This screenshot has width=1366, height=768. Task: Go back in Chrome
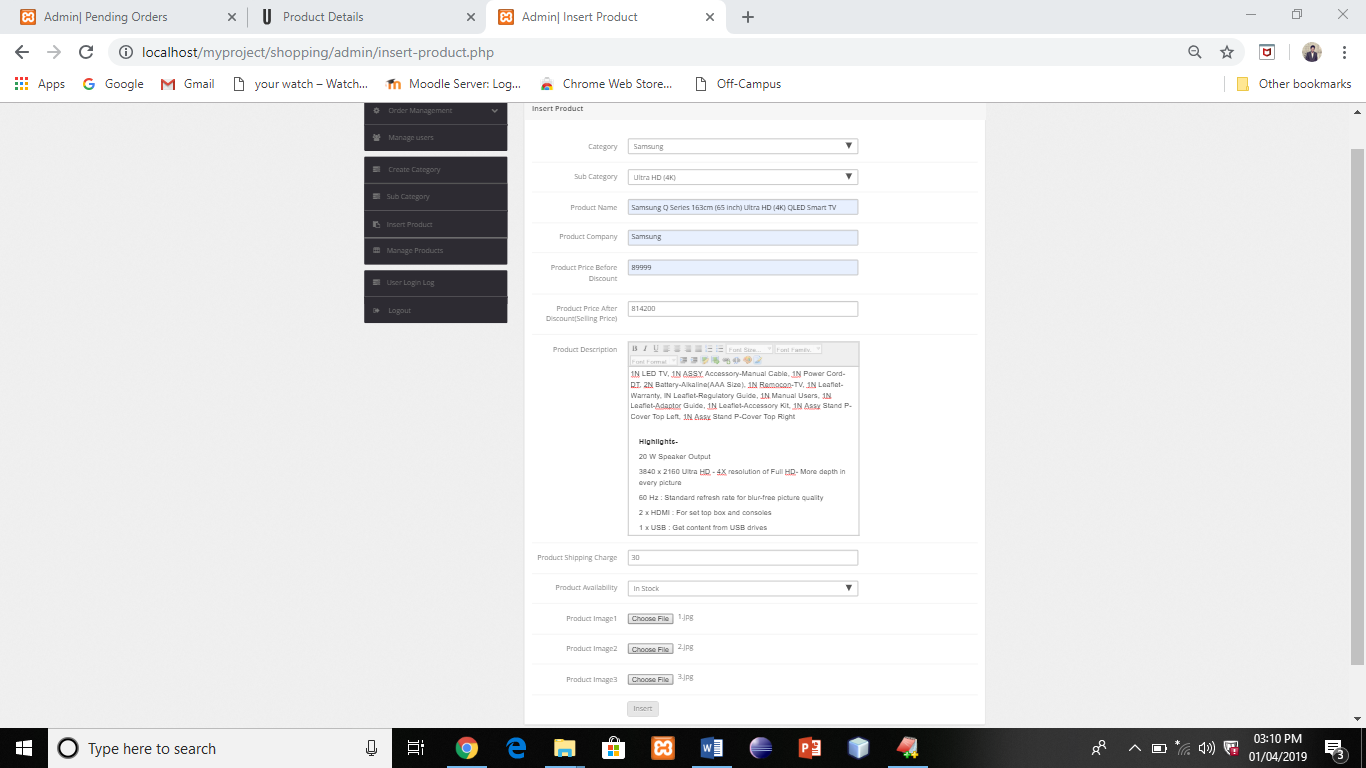(22, 52)
